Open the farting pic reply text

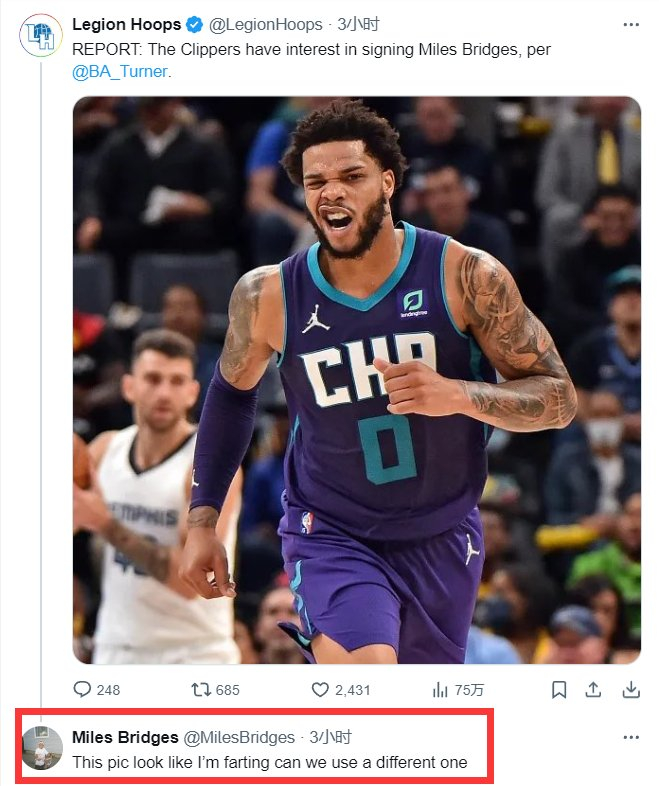point(270,762)
